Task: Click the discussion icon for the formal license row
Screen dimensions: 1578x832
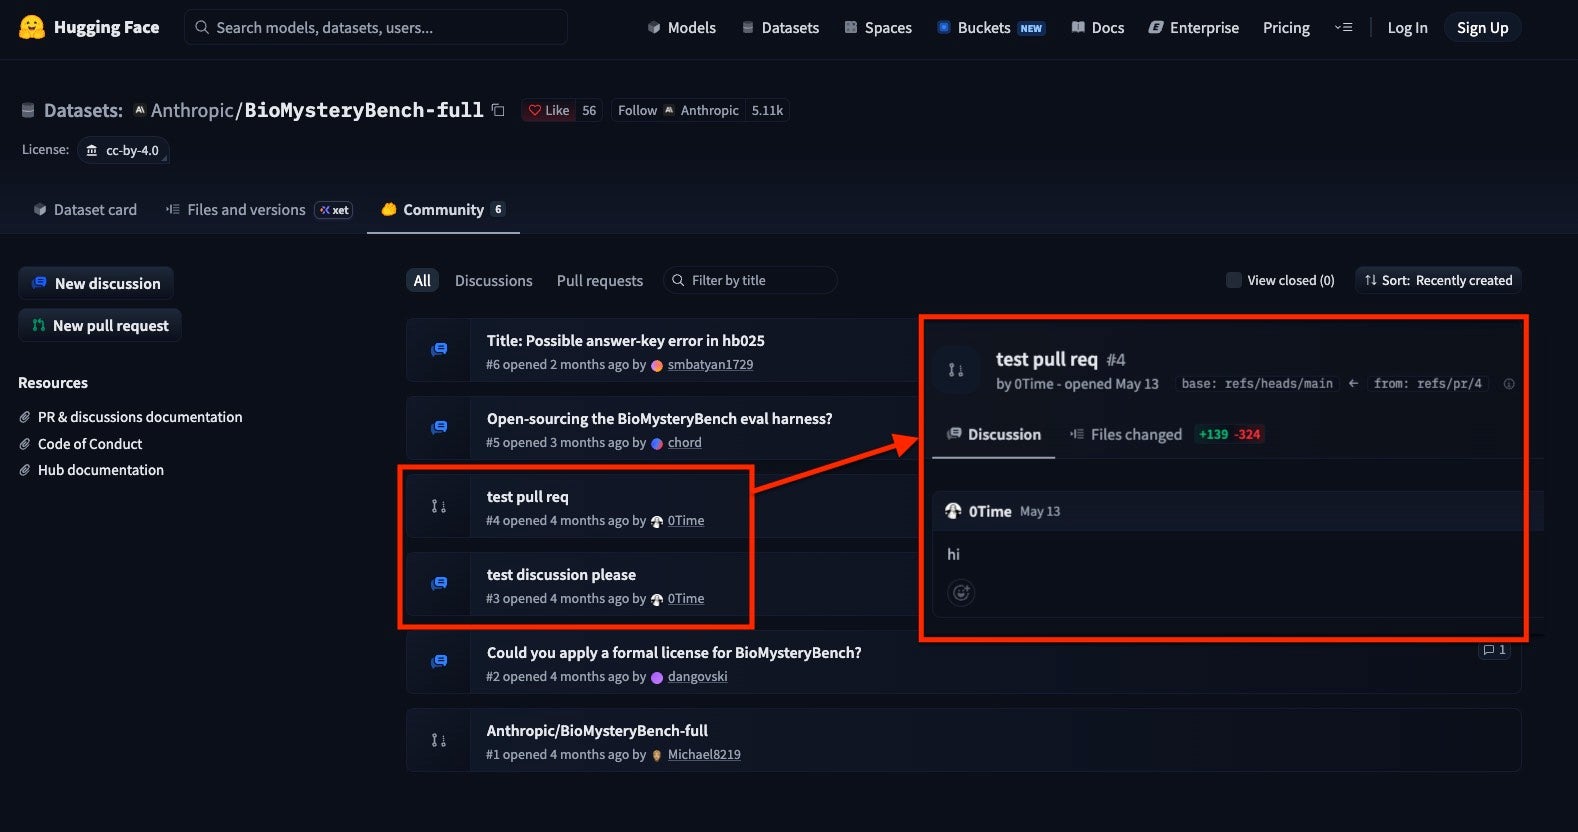Action: (x=439, y=662)
